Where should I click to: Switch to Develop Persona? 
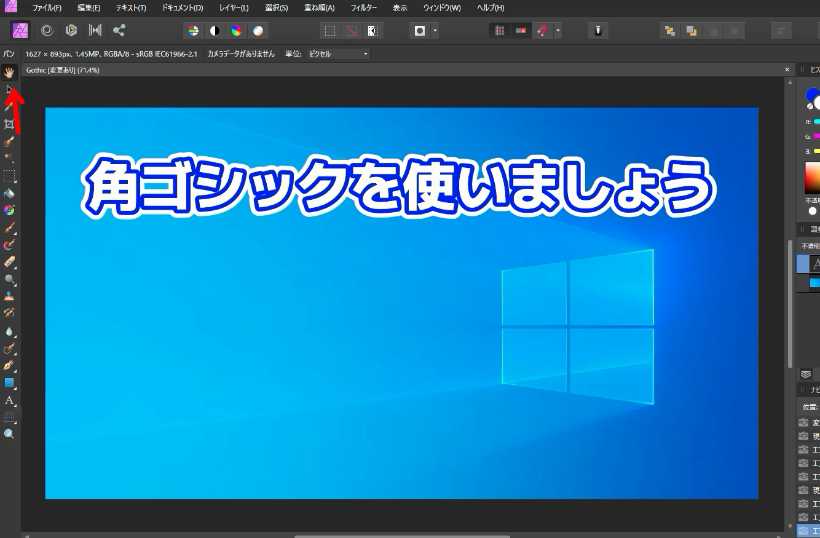(x=71, y=30)
